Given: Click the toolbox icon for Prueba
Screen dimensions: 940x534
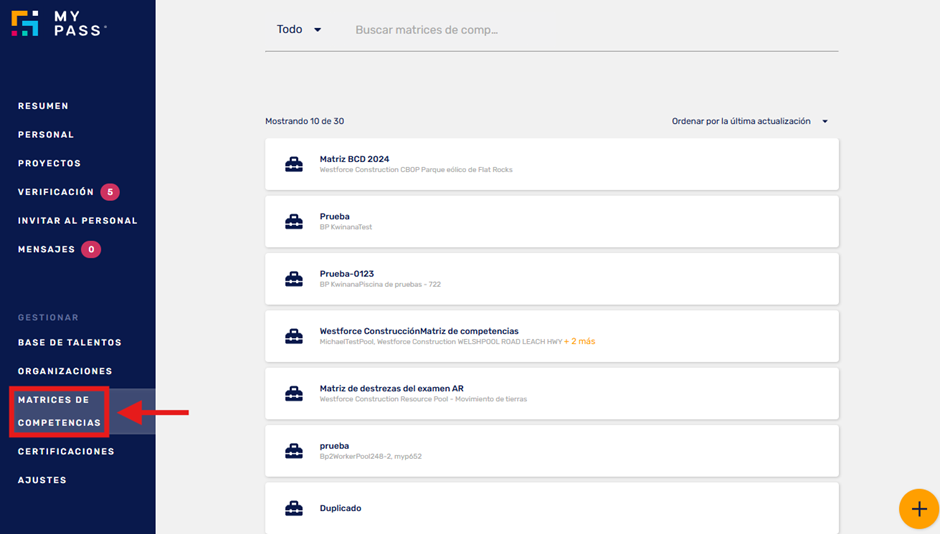Looking at the screenshot, I should click(294, 222).
